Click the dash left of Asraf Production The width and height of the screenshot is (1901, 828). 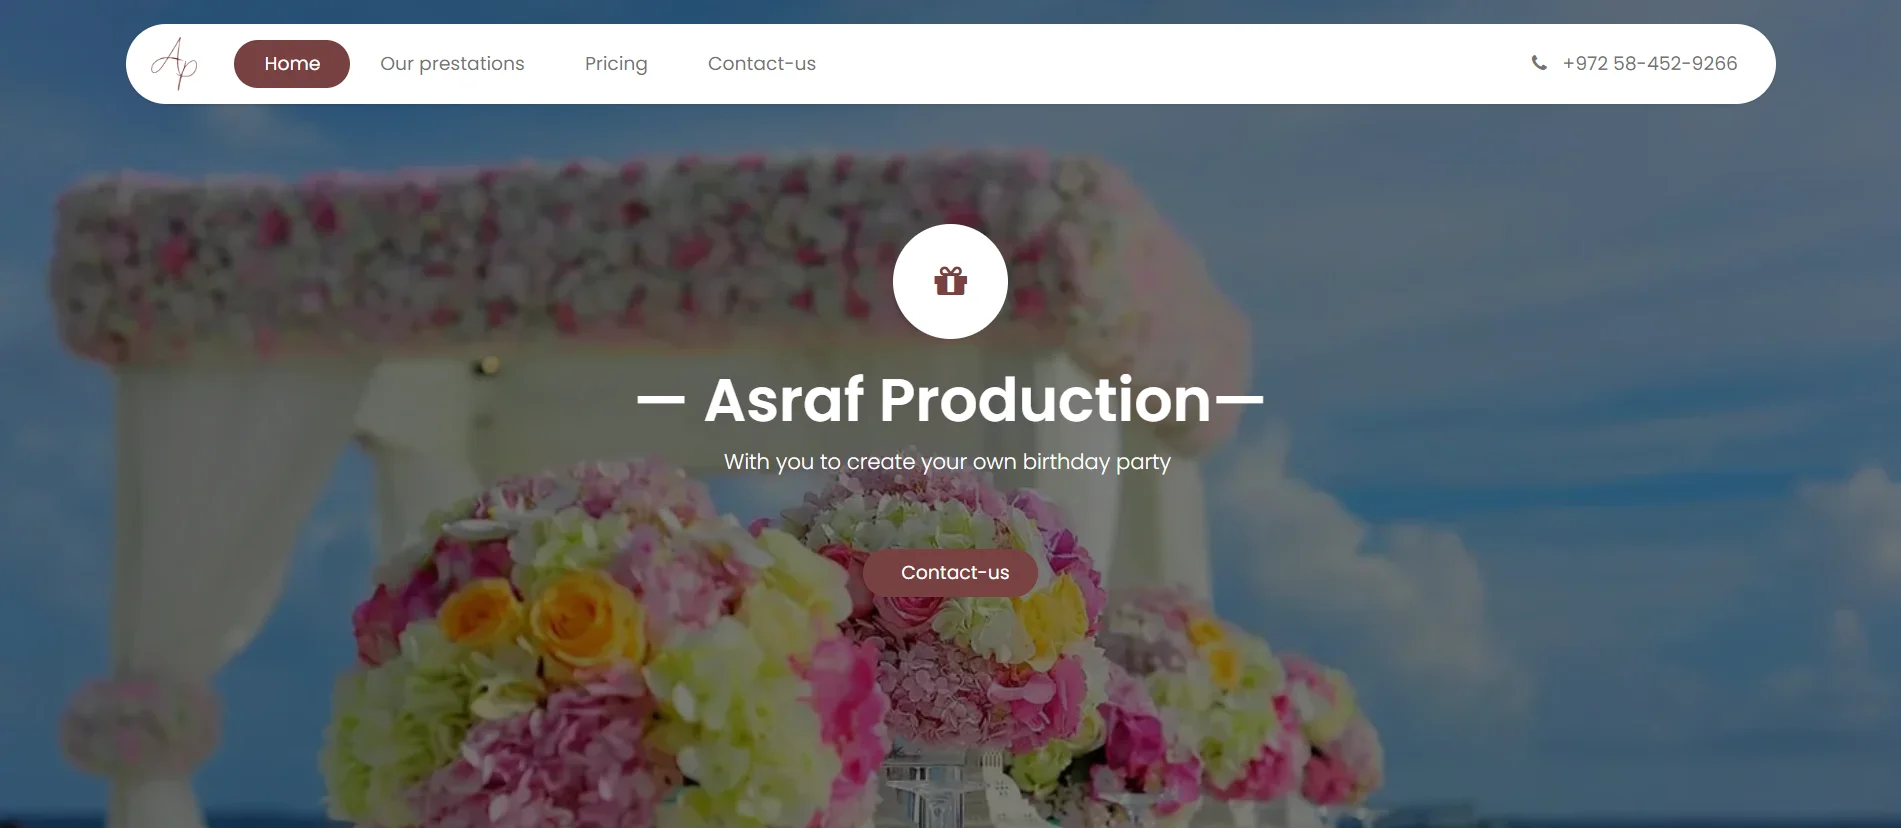coord(660,401)
